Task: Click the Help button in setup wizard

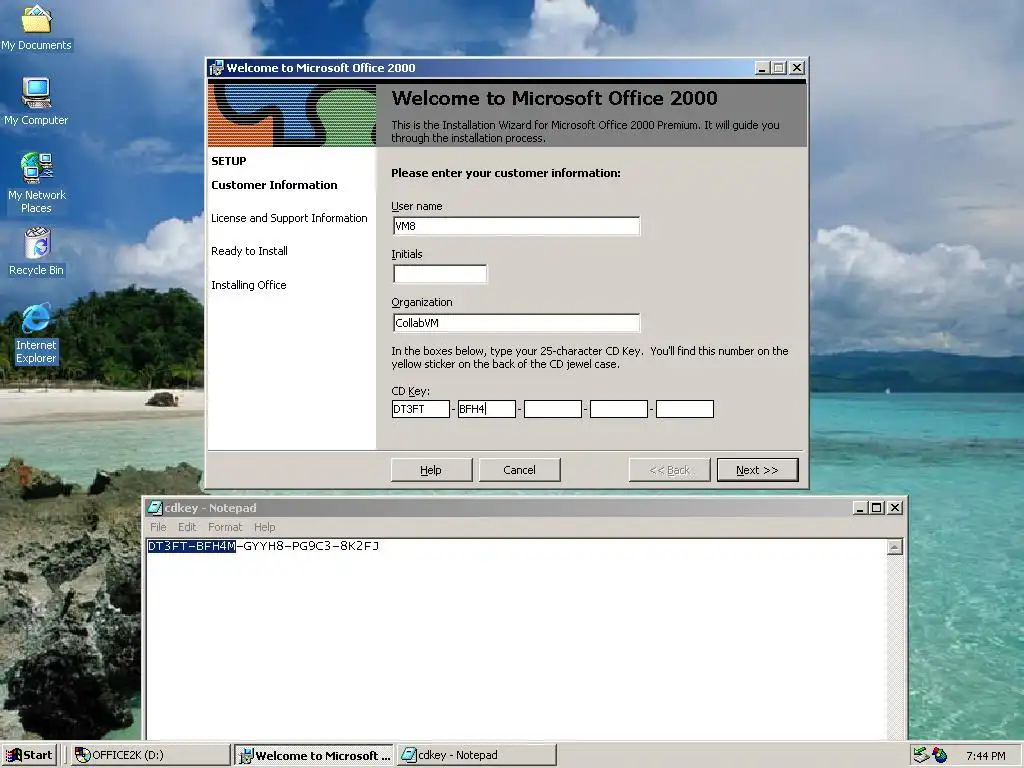Action: [x=431, y=470]
